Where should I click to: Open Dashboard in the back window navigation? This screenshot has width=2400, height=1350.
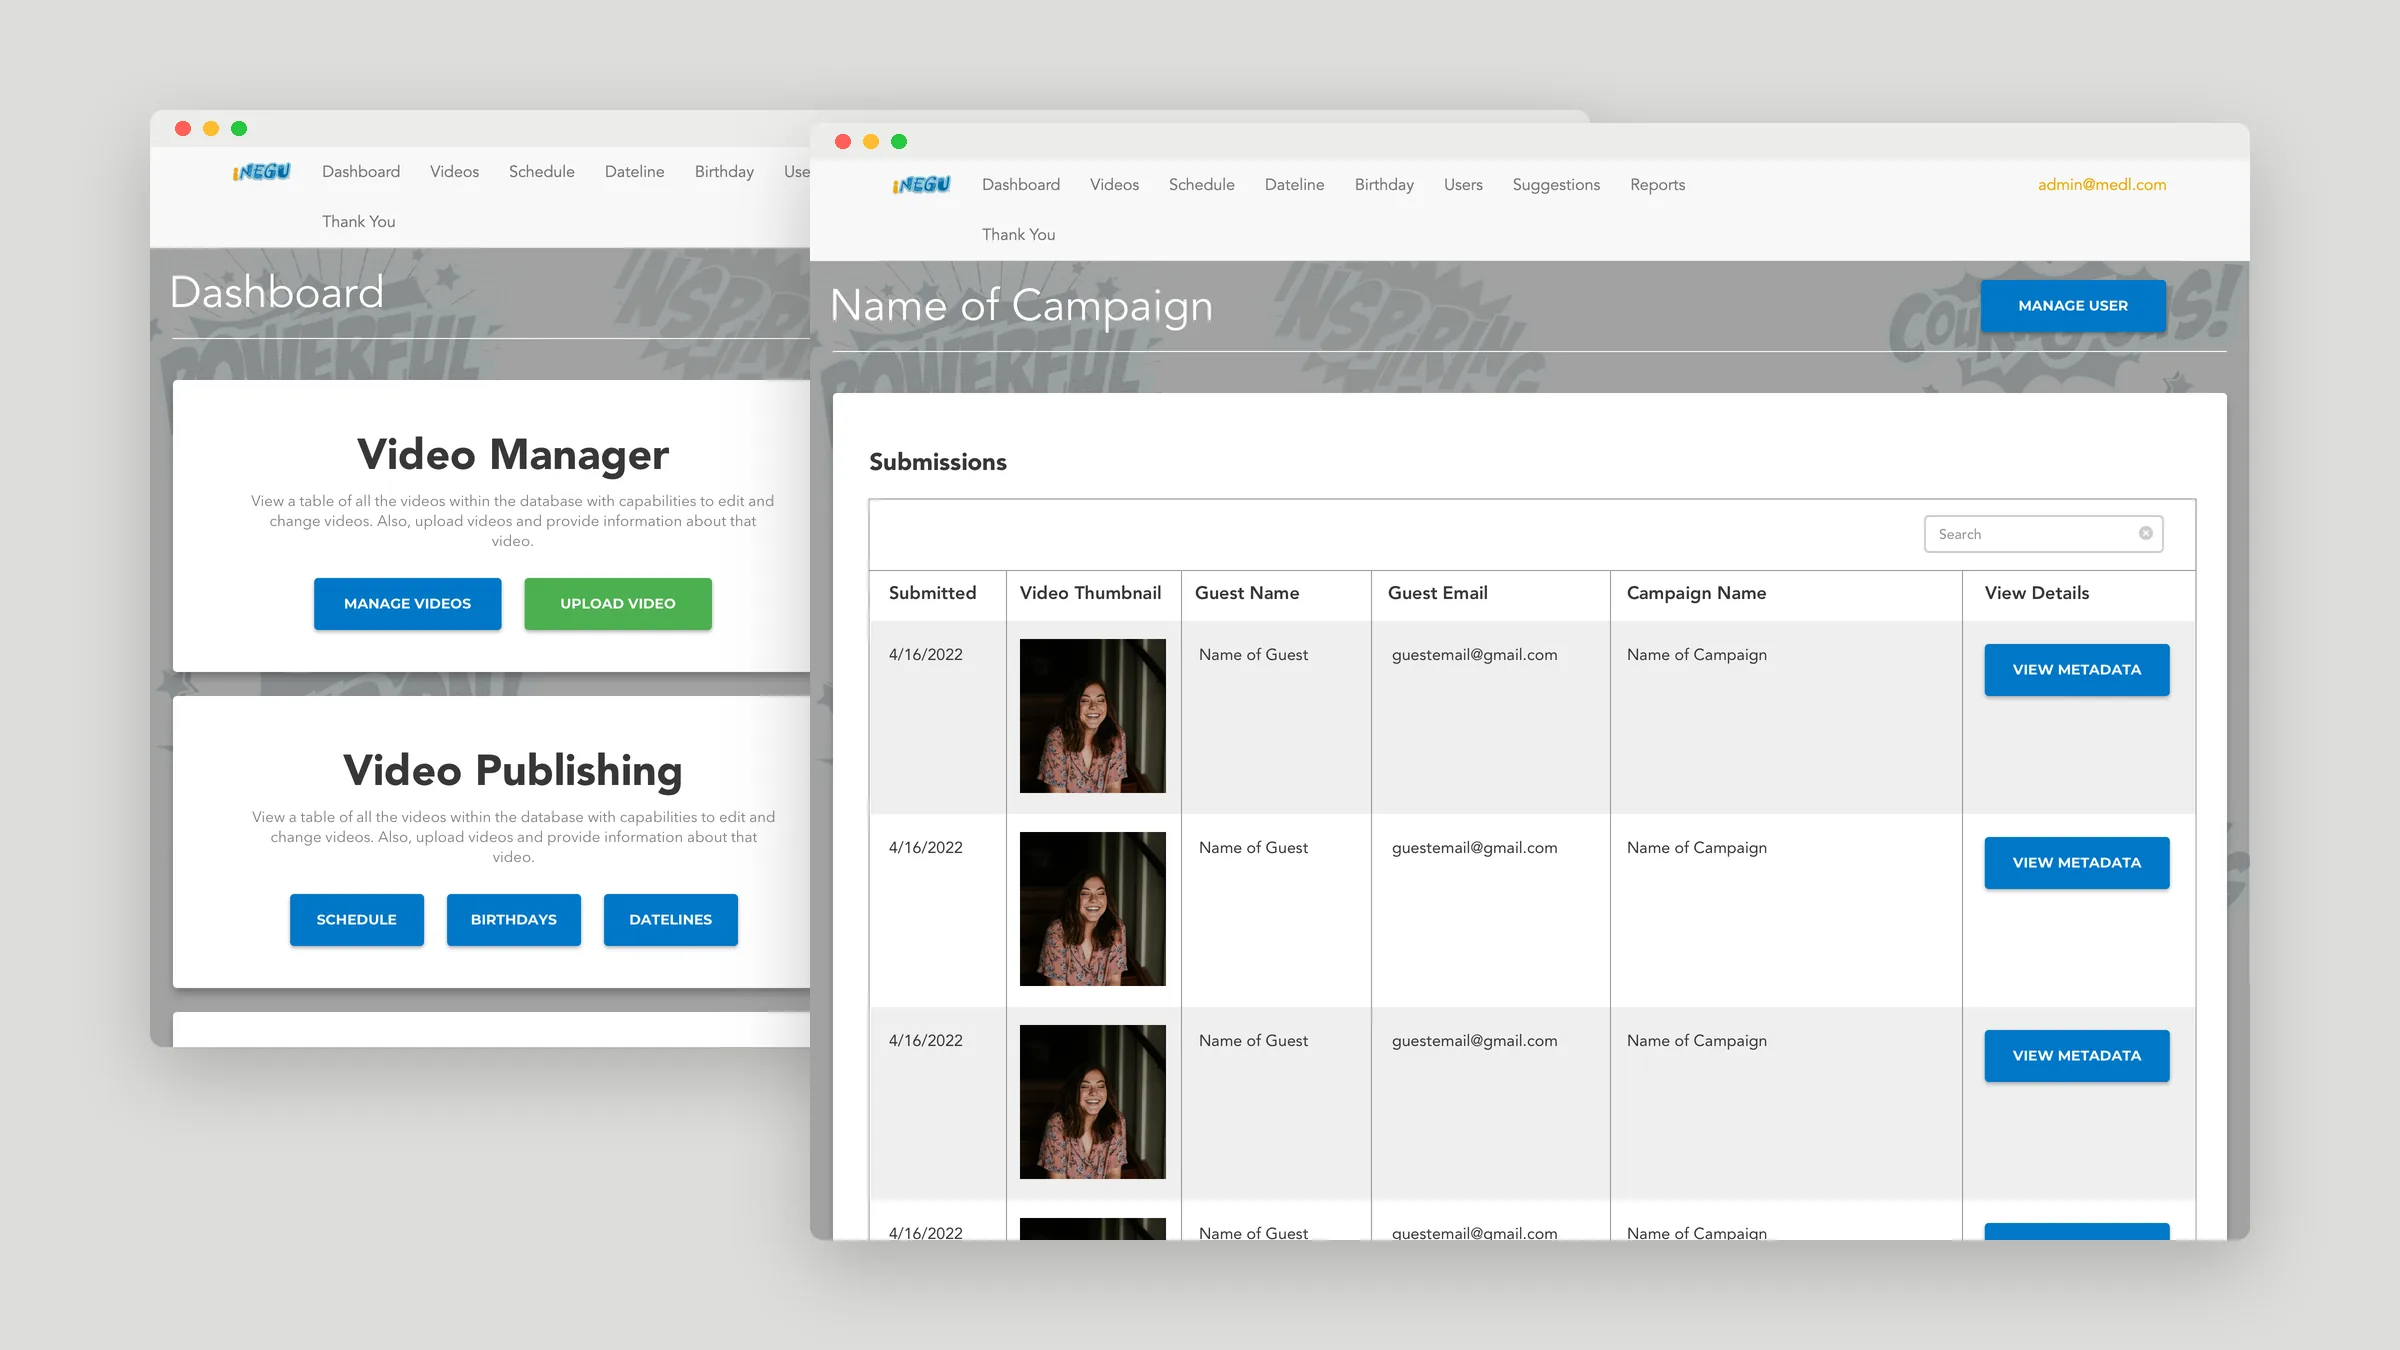point(361,172)
